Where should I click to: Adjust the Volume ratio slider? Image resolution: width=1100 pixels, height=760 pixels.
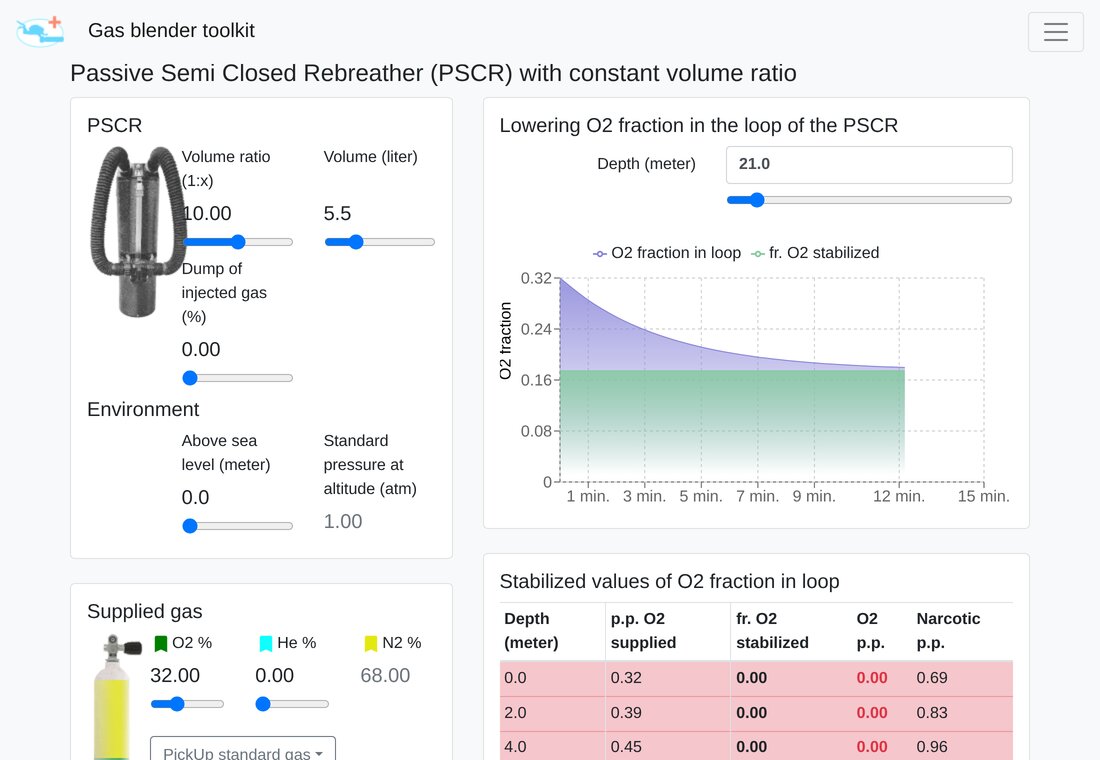pyautogui.click(x=237, y=242)
